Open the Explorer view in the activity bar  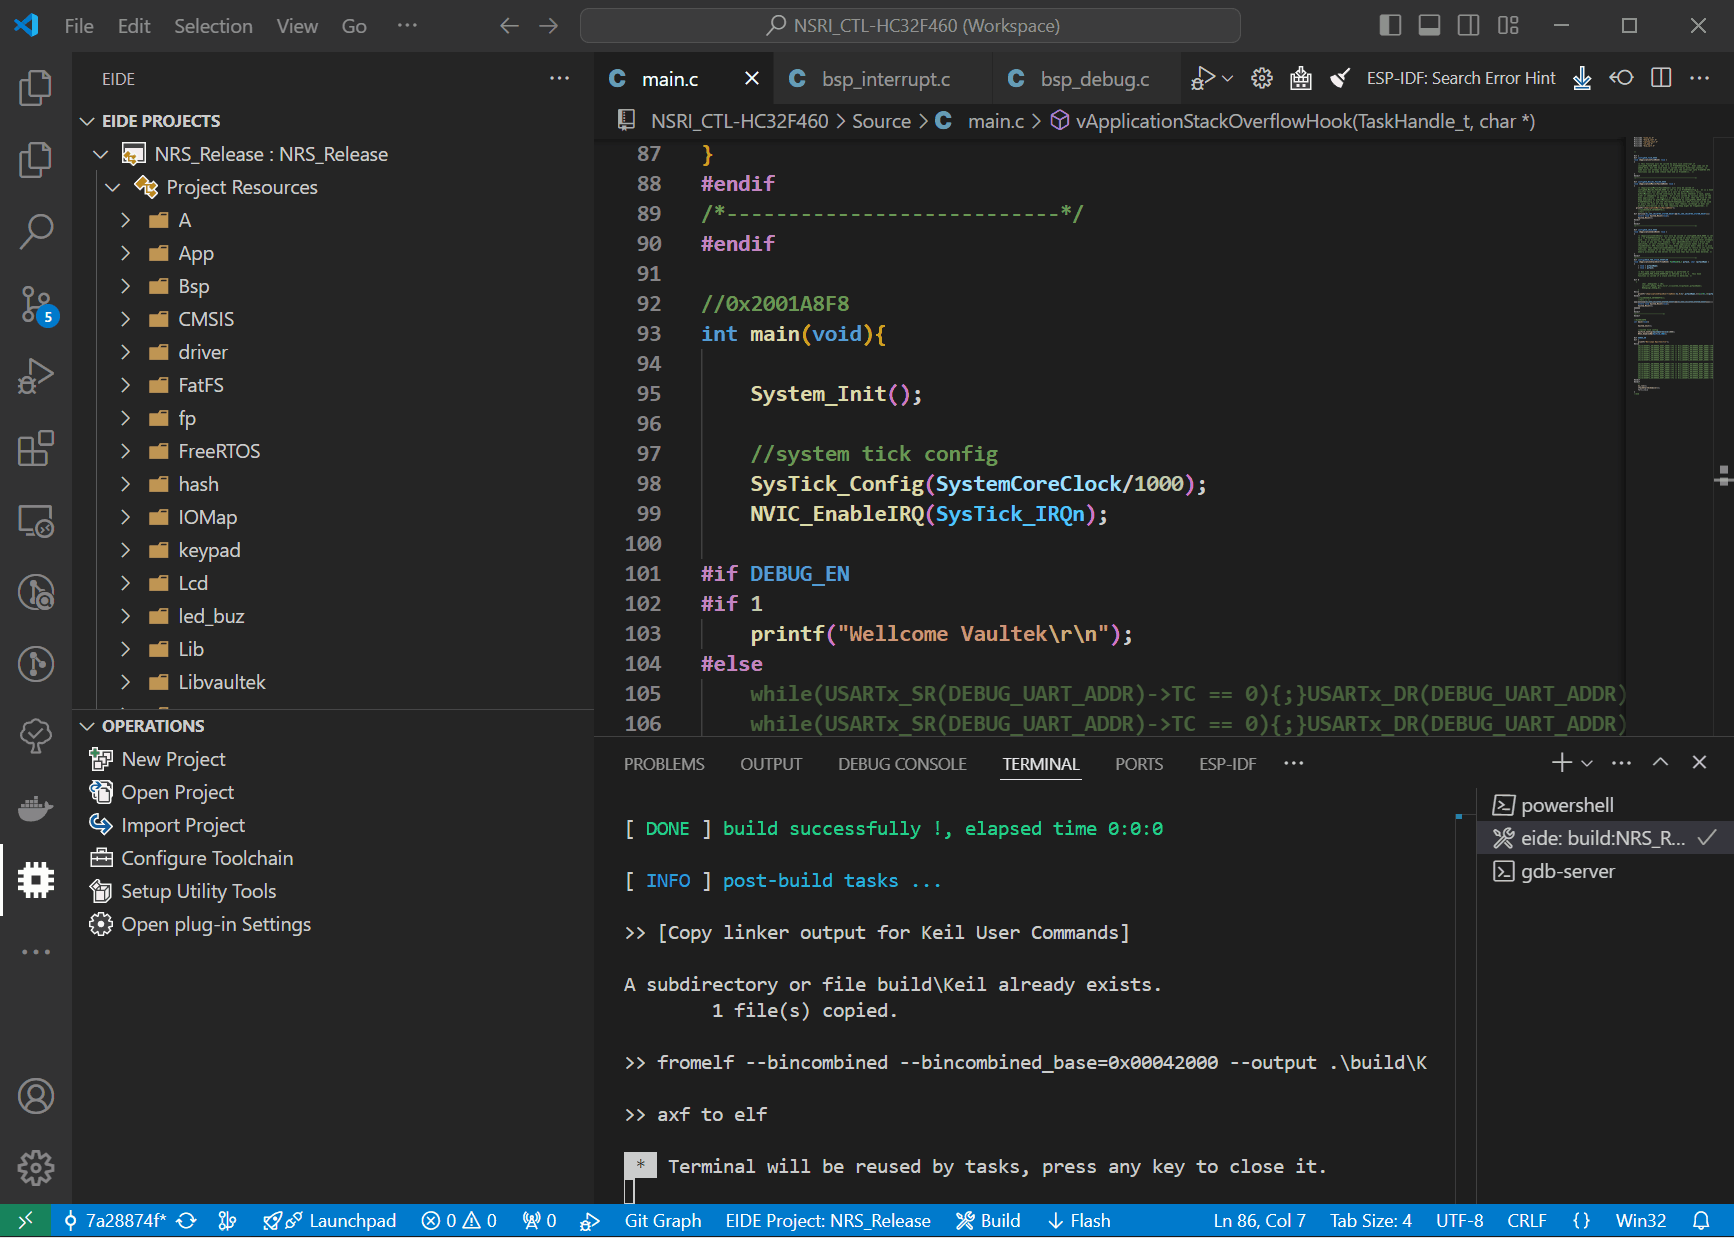pos(36,88)
